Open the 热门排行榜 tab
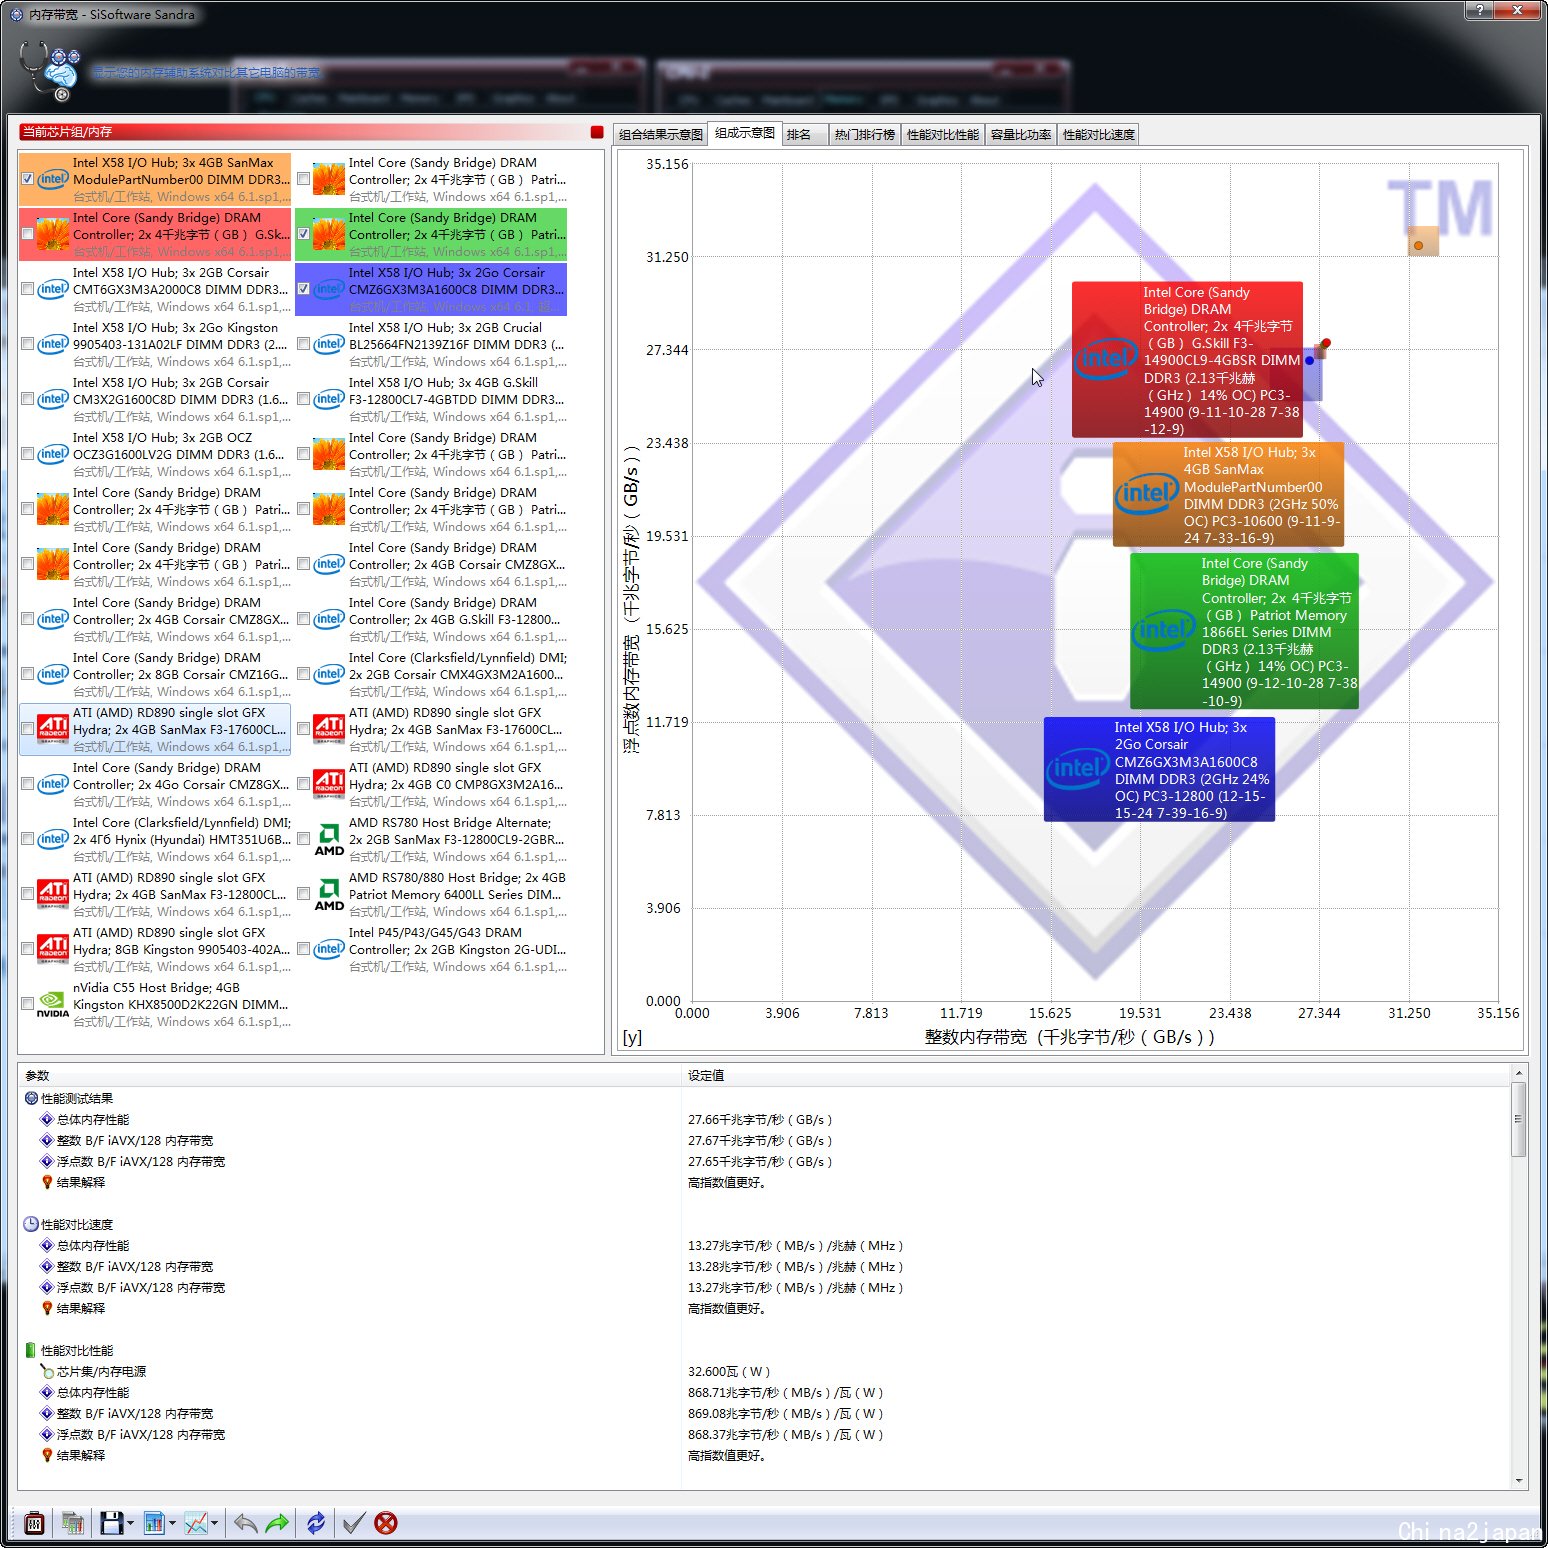The width and height of the screenshot is (1548, 1548). [865, 135]
